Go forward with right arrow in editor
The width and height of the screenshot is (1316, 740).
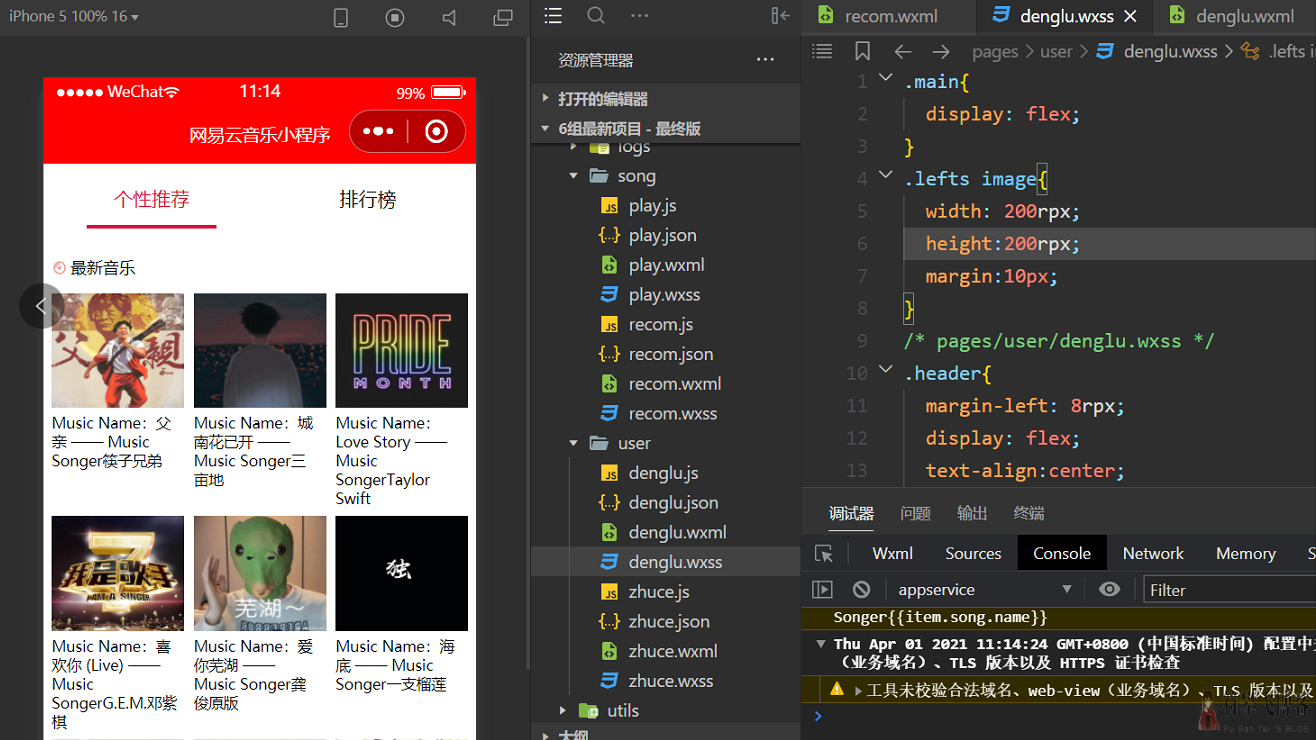(x=941, y=51)
